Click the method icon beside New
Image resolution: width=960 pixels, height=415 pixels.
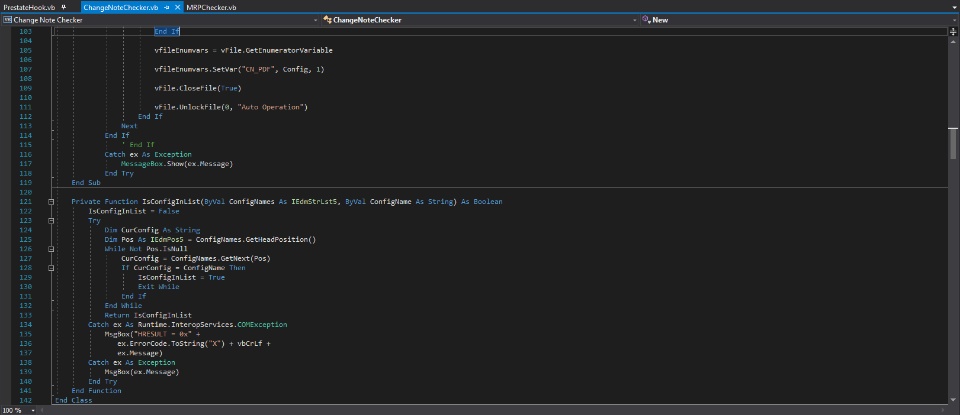point(646,19)
